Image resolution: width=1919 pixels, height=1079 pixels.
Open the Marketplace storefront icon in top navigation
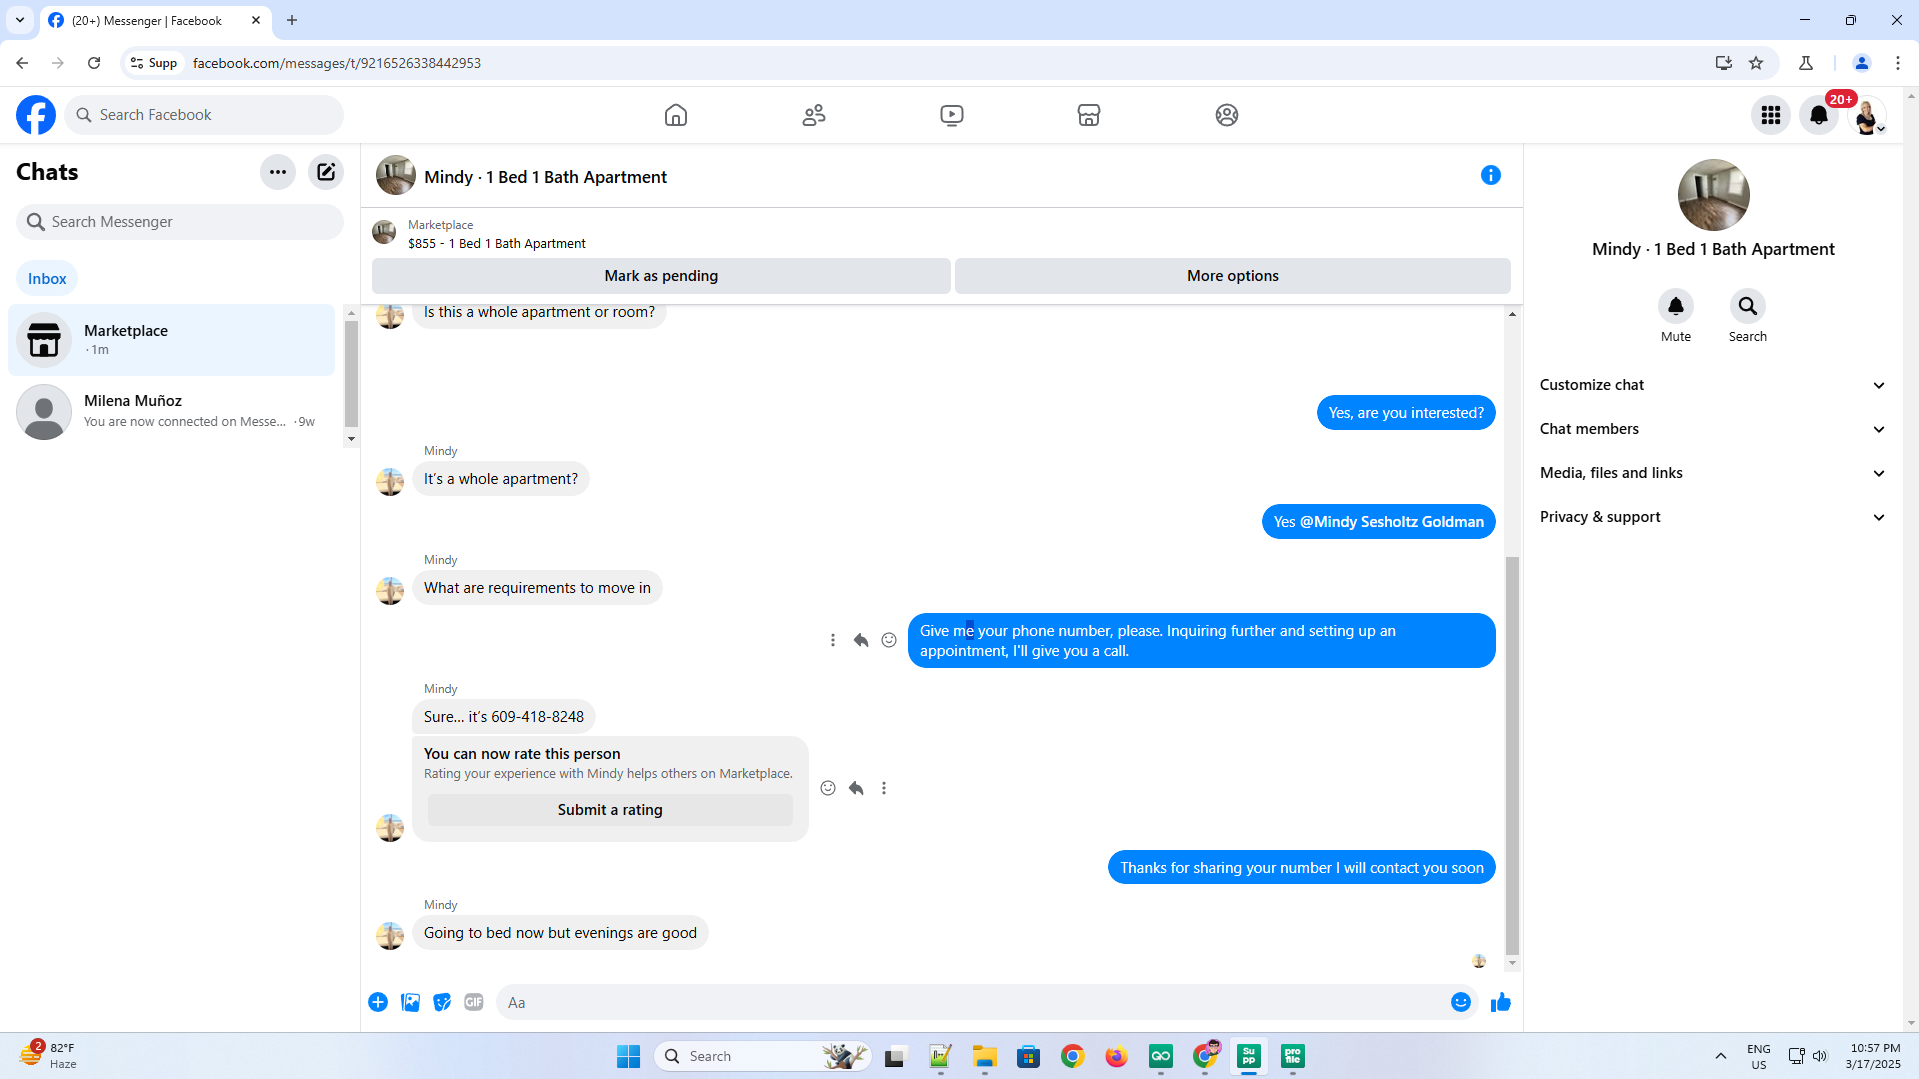(x=1089, y=115)
